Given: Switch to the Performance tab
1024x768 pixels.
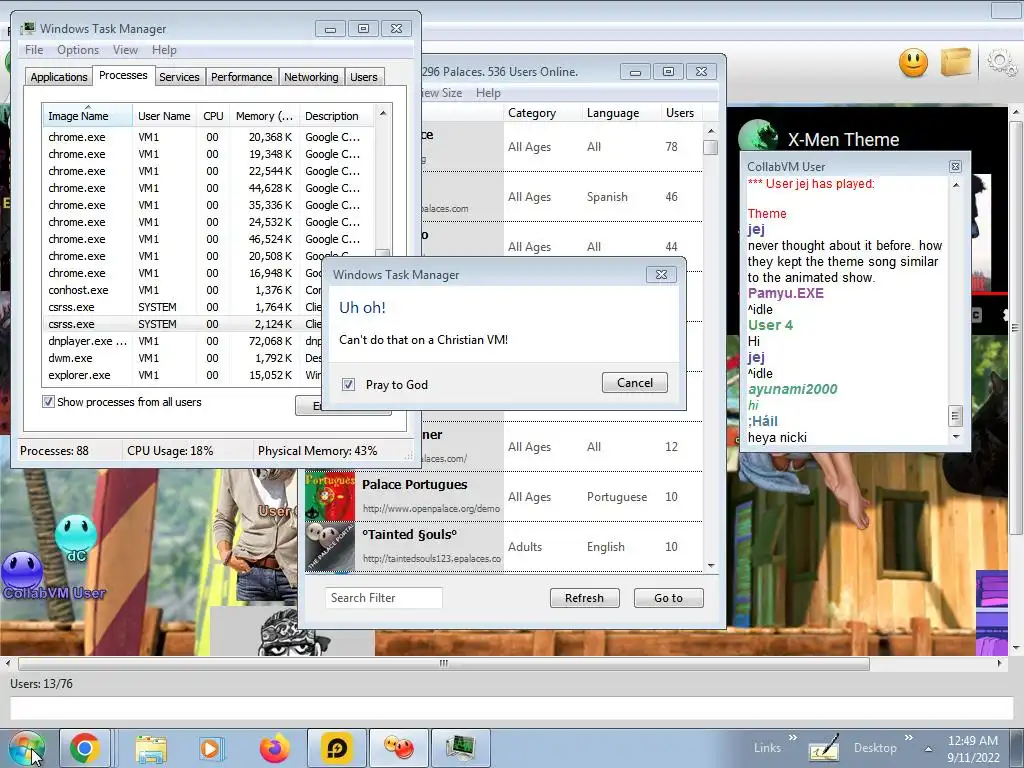Looking at the screenshot, I should (241, 77).
